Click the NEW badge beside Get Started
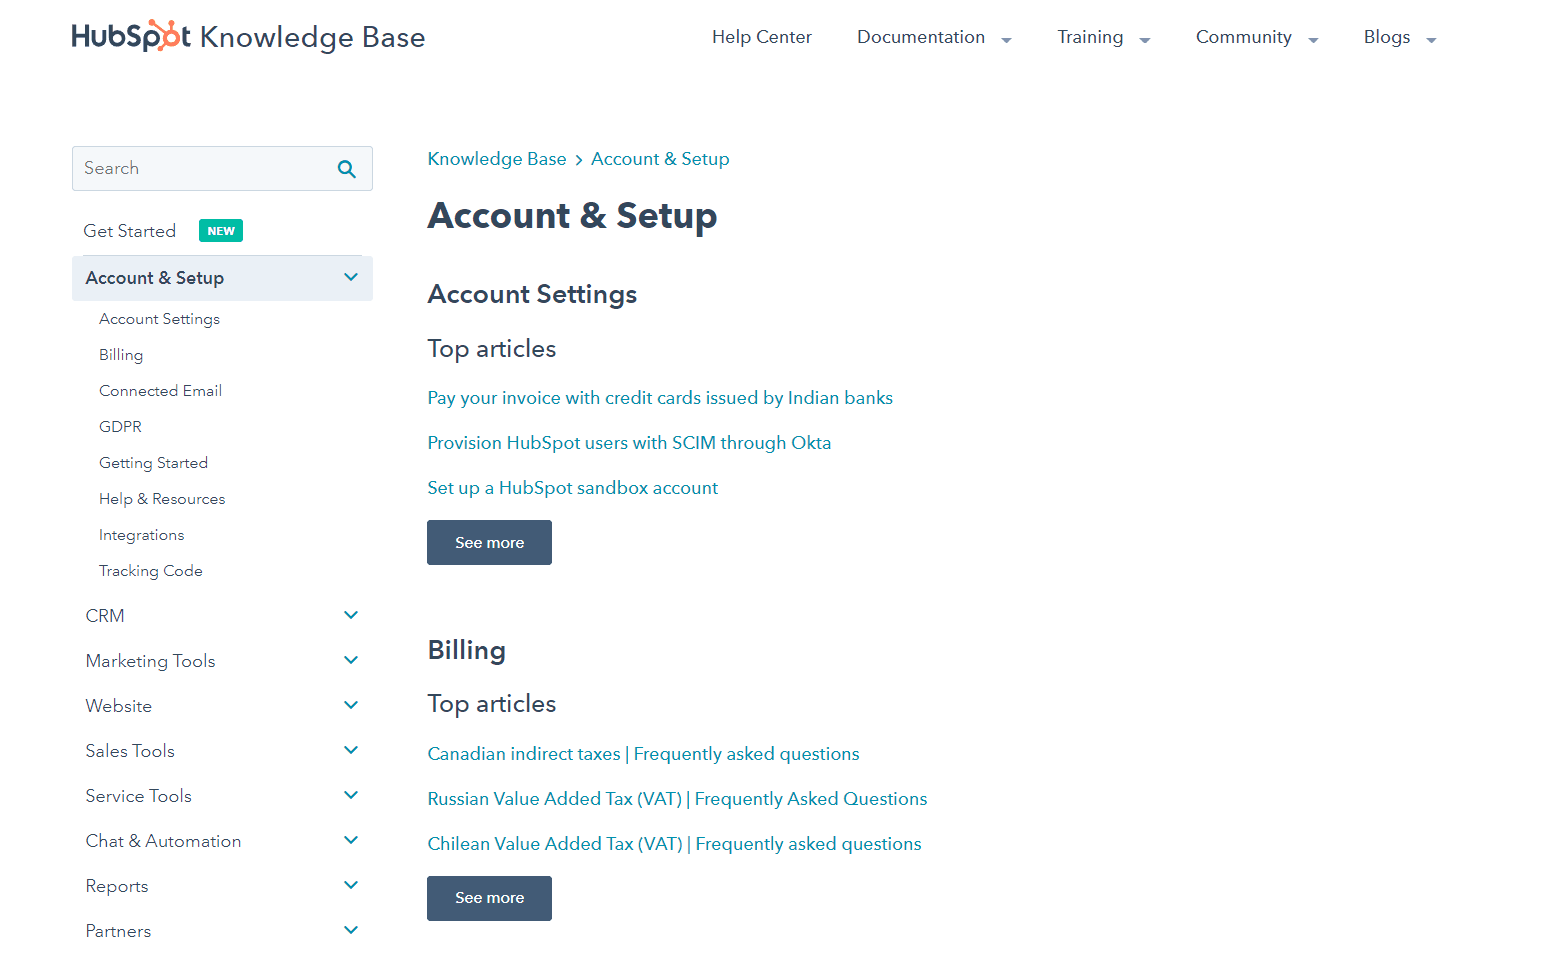Image resolution: width=1551 pixels, height=977 pixels. click(x=221, y=231)
